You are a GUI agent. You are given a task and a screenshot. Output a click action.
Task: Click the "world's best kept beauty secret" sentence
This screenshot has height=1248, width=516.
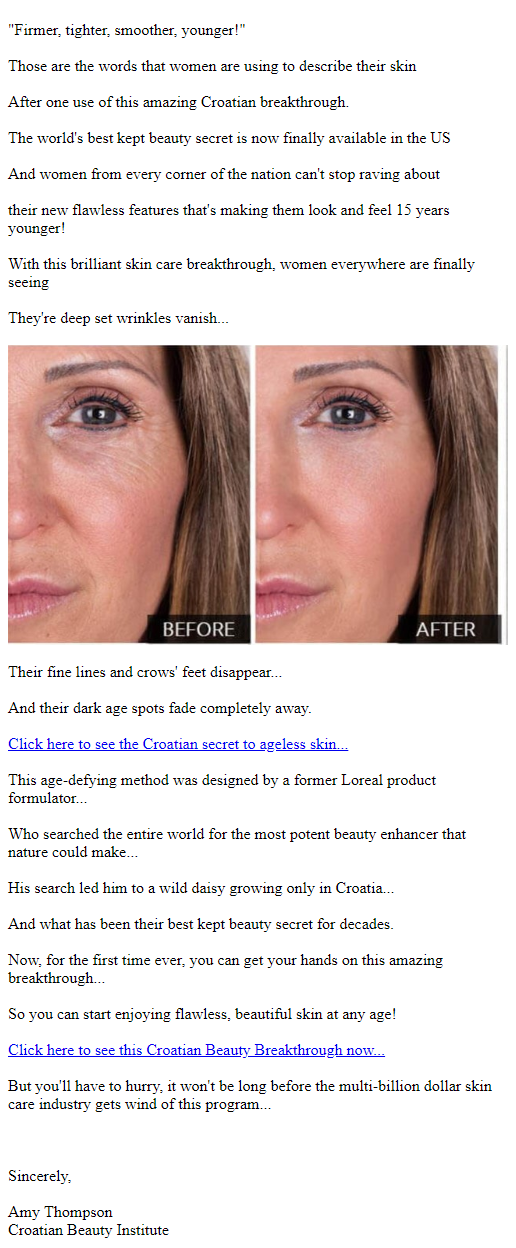point(229,138)
